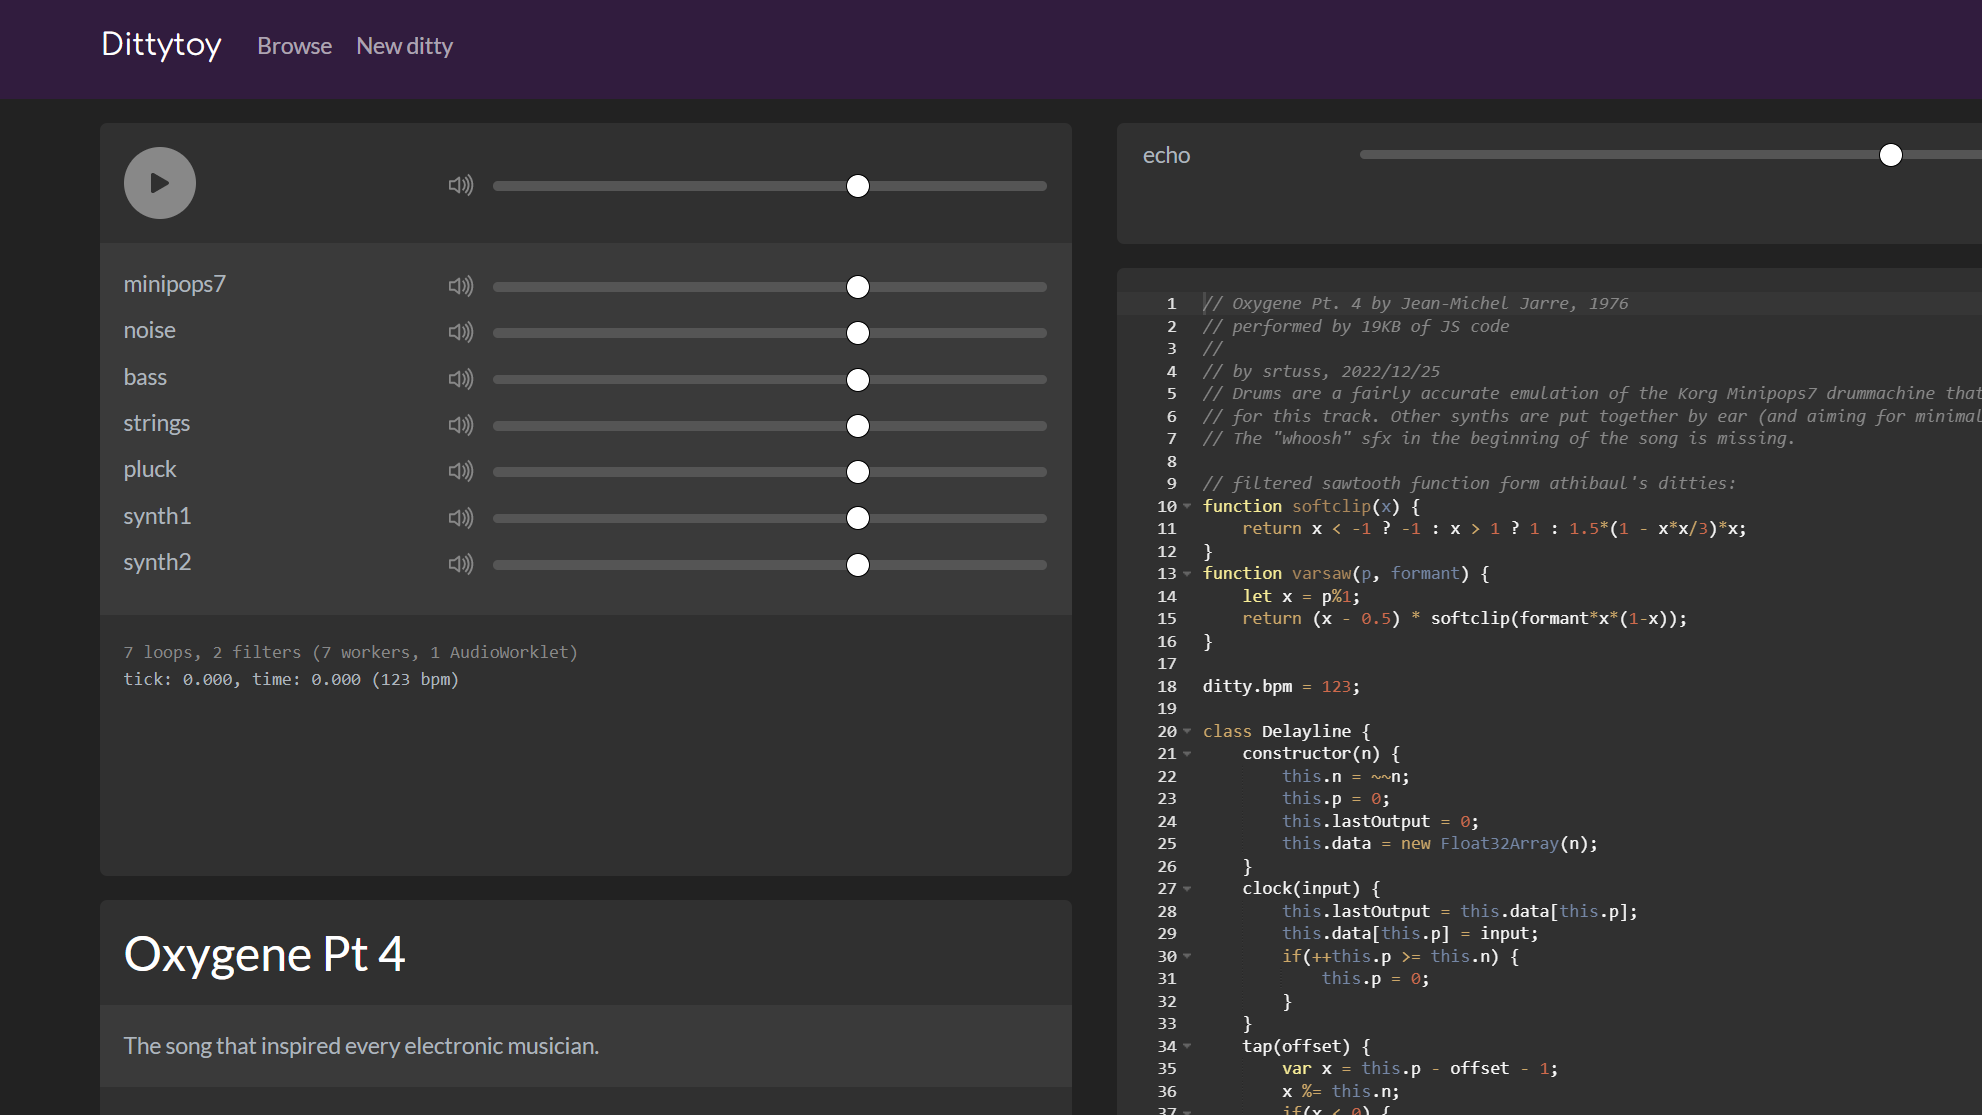
Task: Open the Browse menu item
Action: click(294, 46)
